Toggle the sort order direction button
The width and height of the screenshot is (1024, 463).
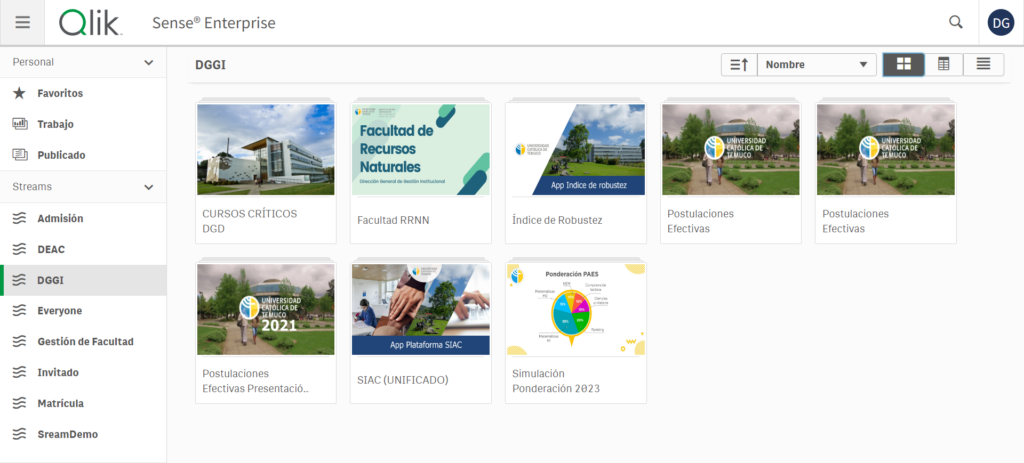pos(739,65)
